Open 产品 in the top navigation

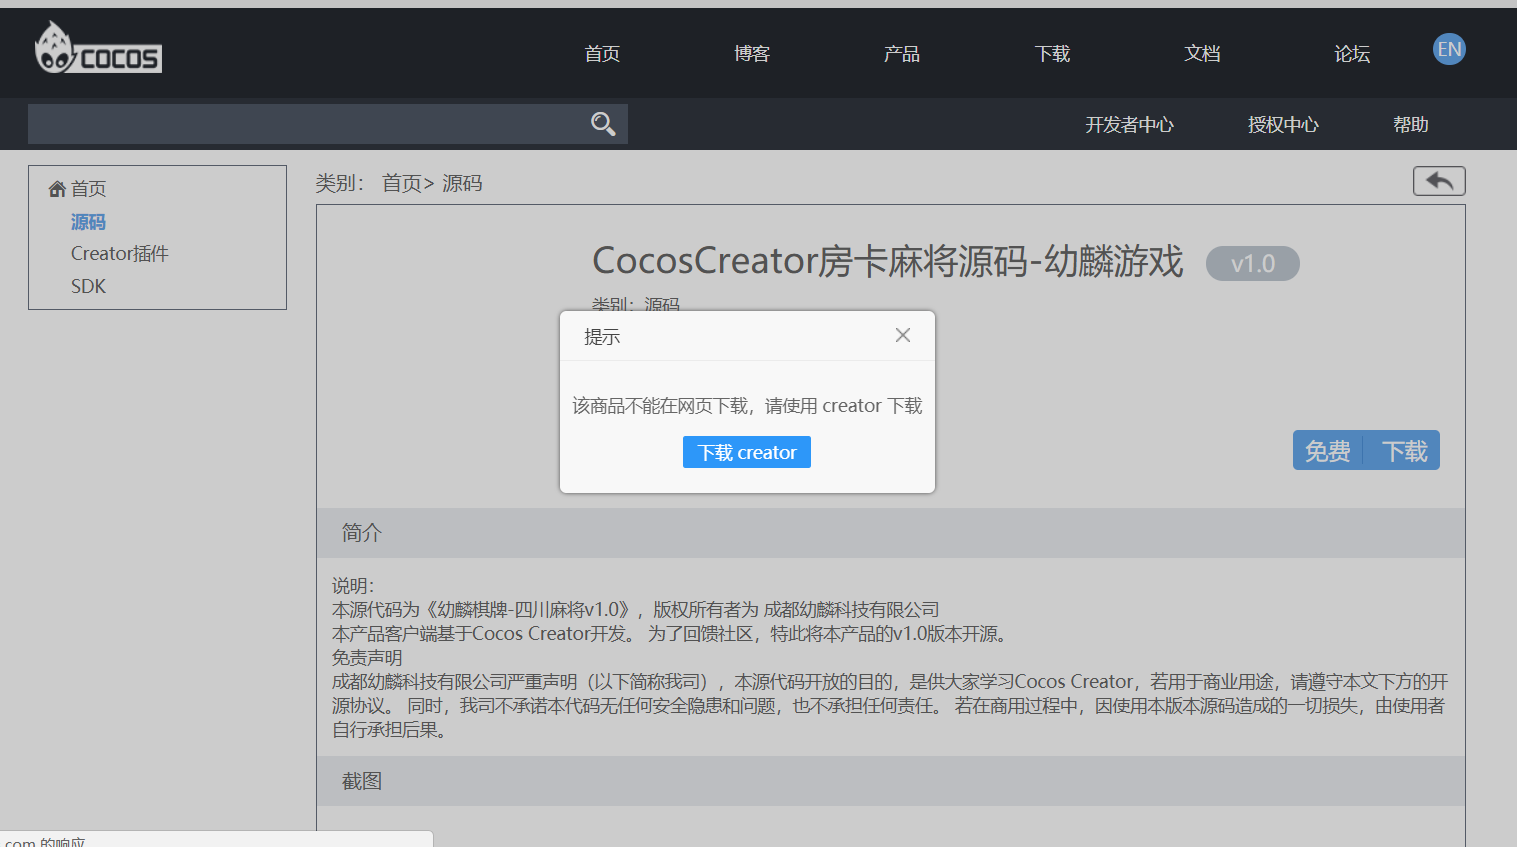[902, 53]
